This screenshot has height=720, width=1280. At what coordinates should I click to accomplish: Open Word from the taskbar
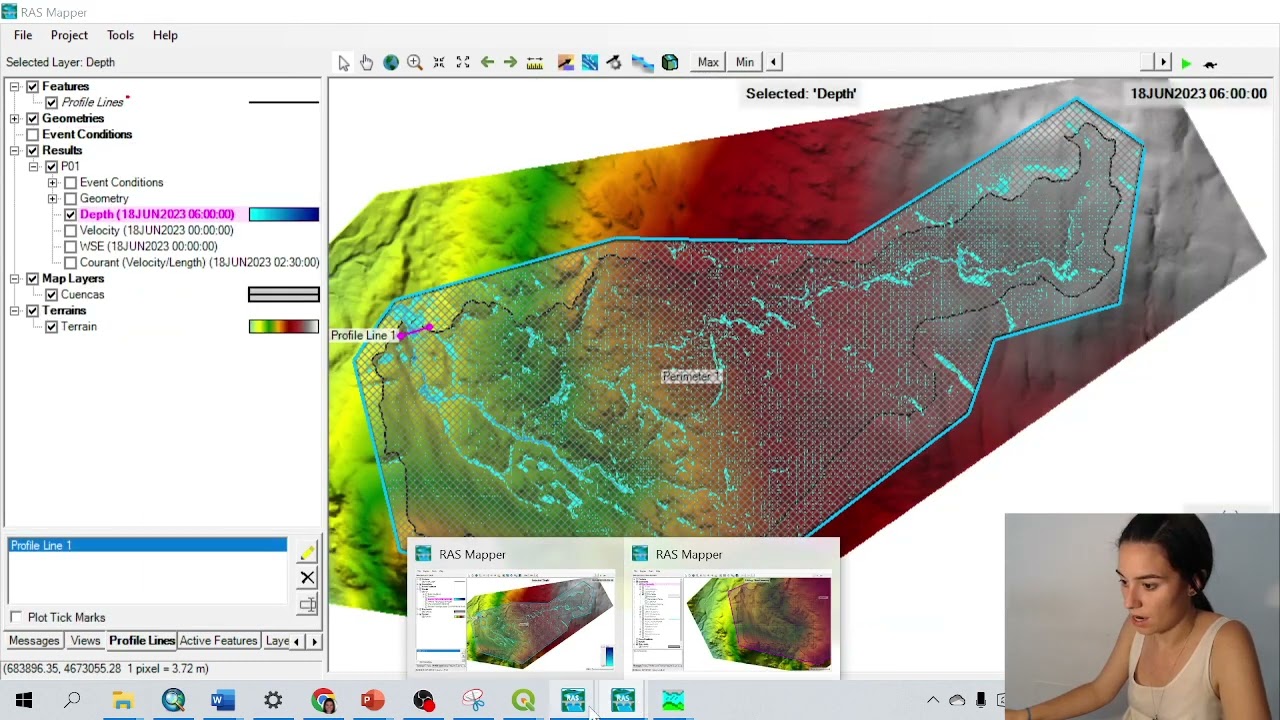click(x=222, y=701)
